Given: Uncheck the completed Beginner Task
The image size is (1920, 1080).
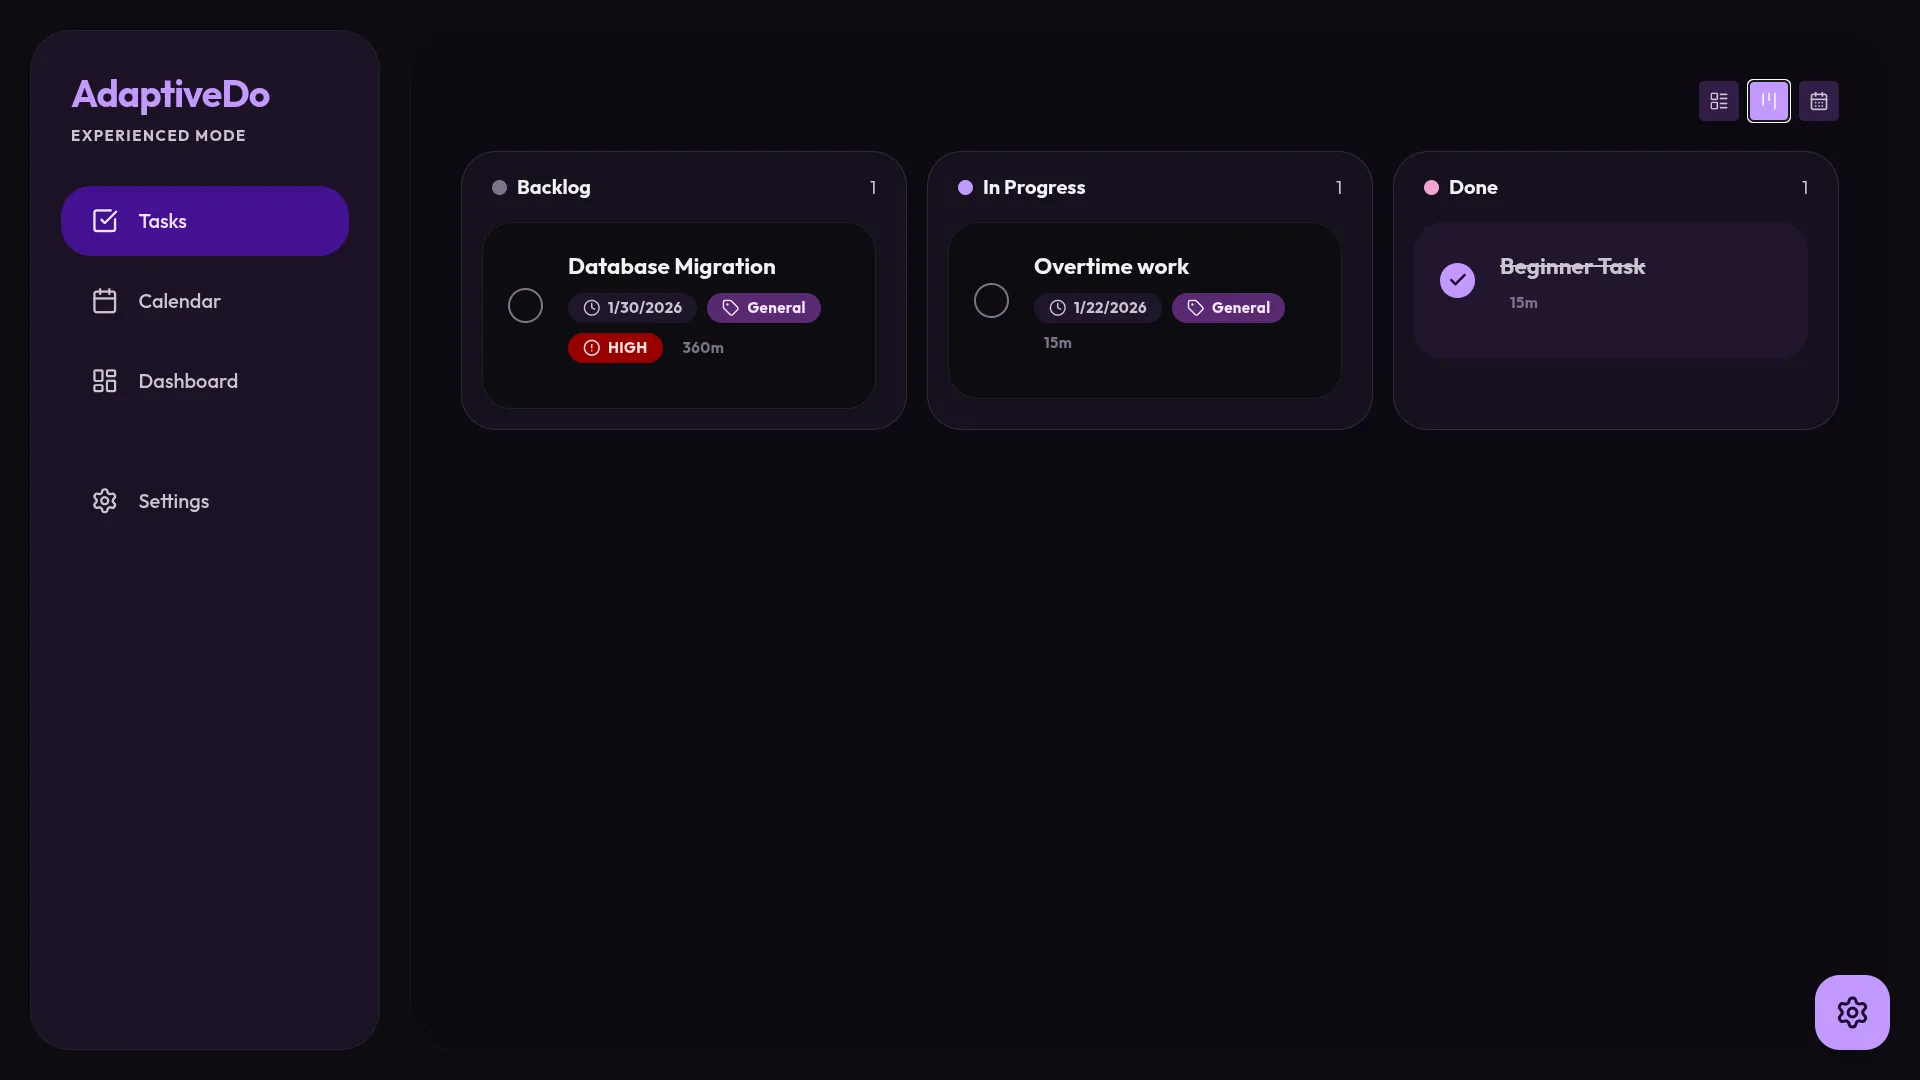Looking at the screenshot, I should [x=1457, y=280].
